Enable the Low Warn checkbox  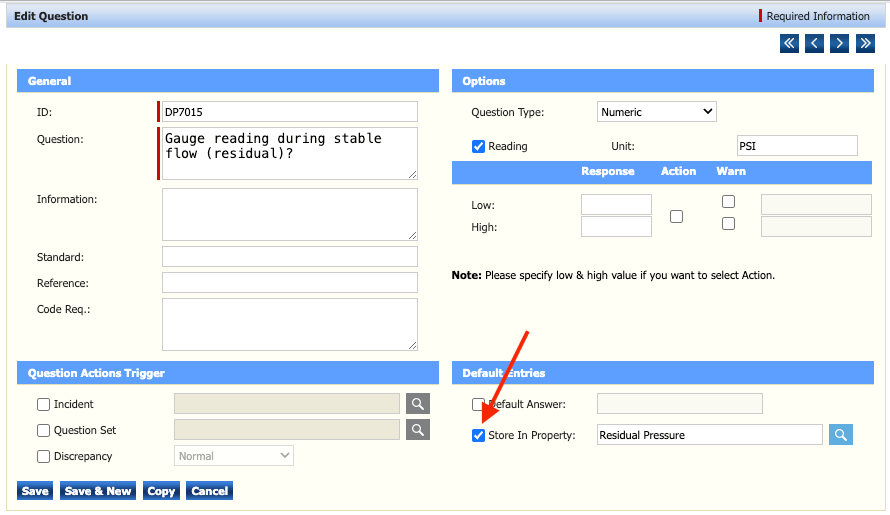[728, 202]
